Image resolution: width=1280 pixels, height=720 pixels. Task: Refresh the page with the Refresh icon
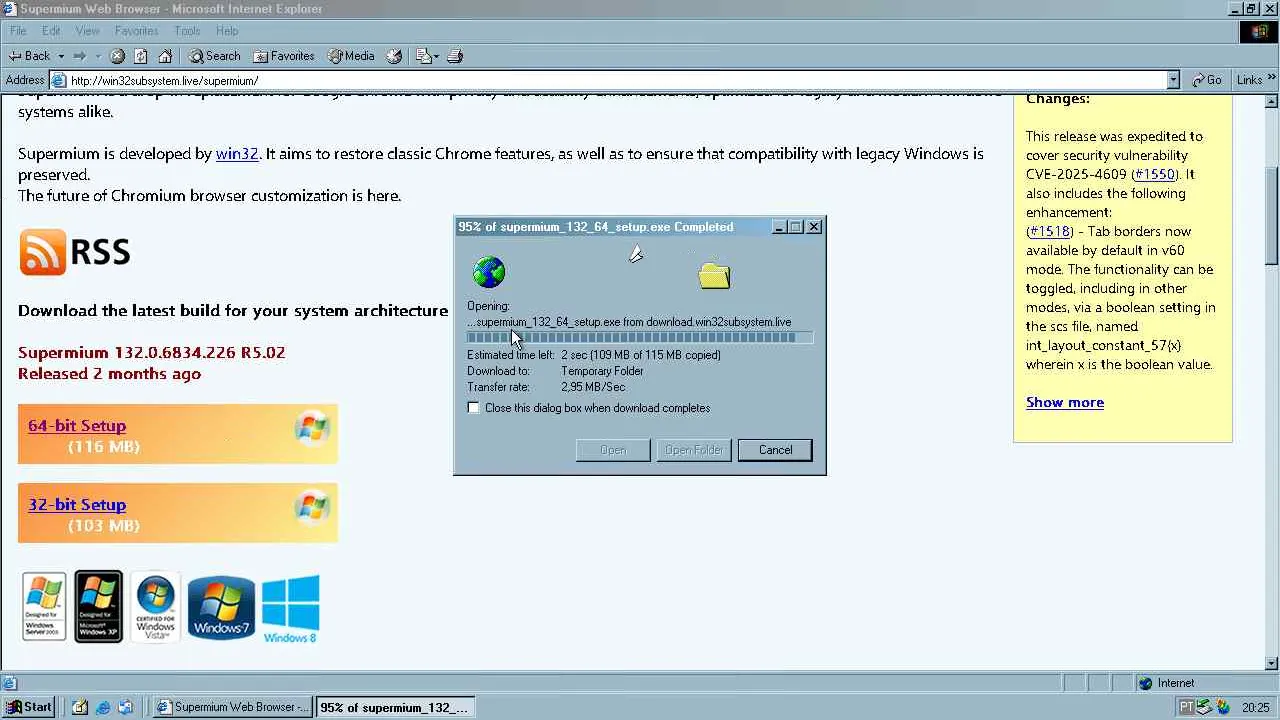click(141, 56)
